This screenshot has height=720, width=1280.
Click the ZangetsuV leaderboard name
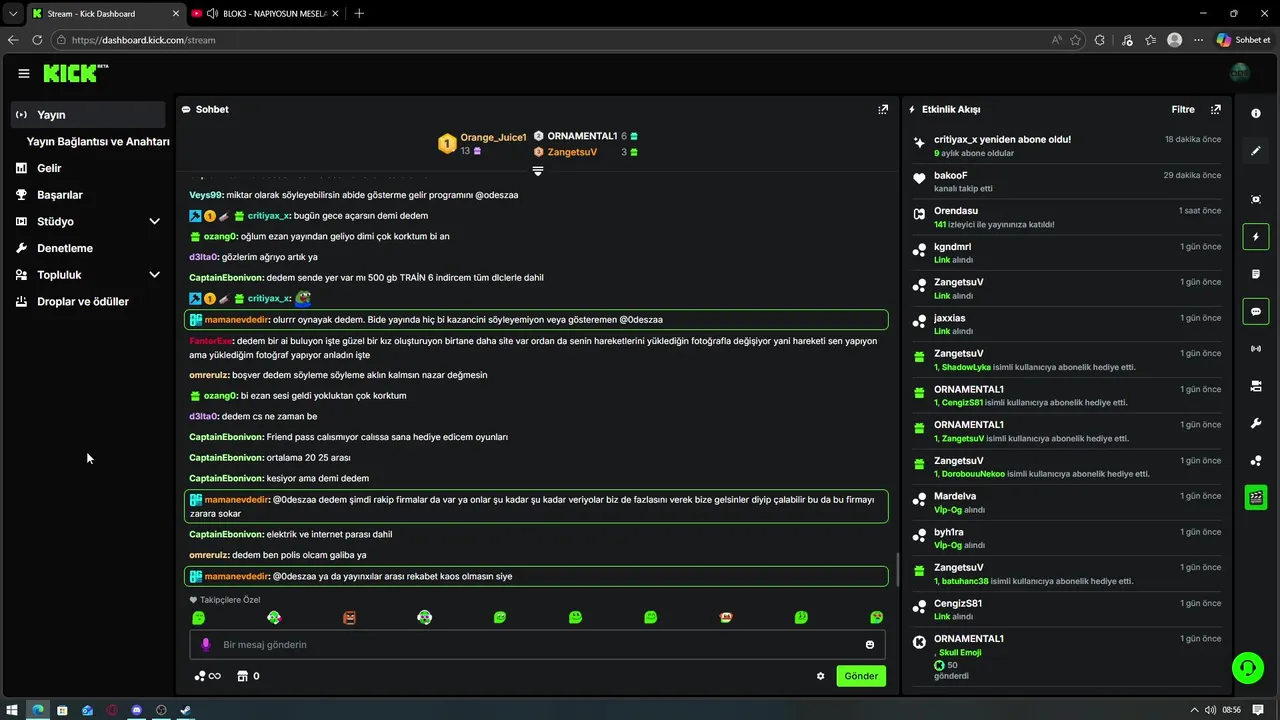tap(572, 152)
